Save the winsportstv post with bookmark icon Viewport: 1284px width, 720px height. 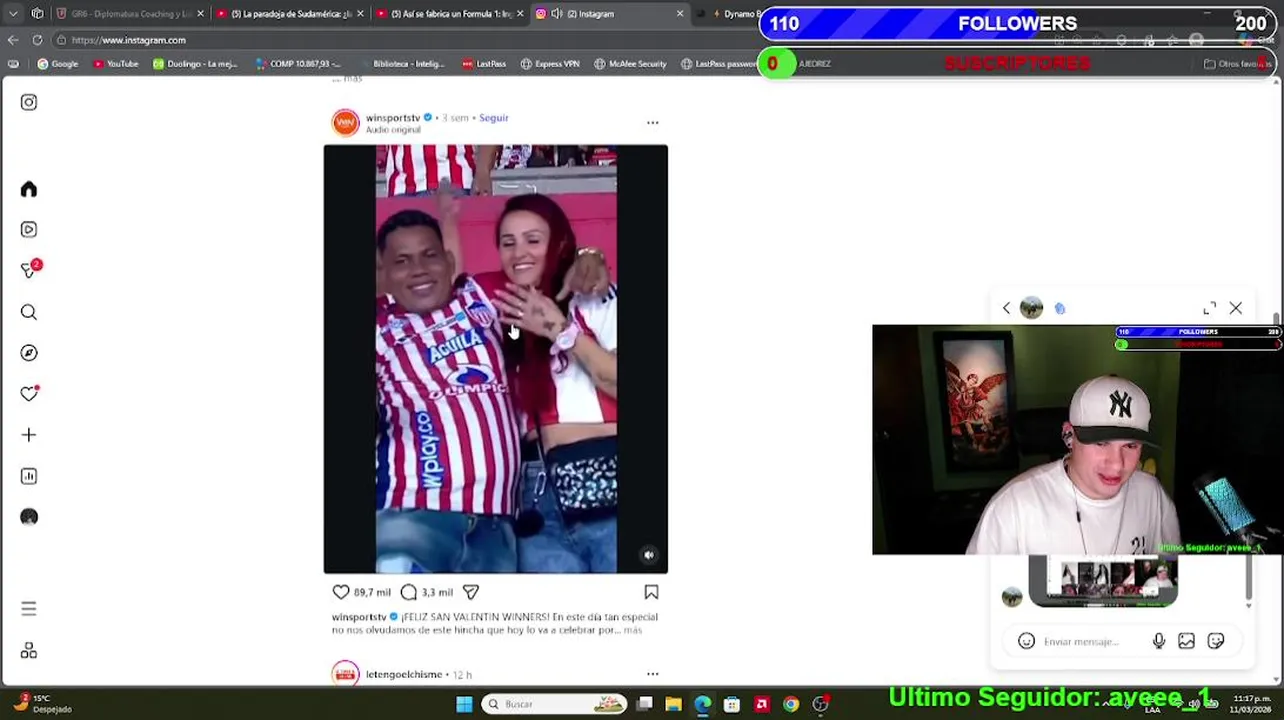(x=651, y=592)
